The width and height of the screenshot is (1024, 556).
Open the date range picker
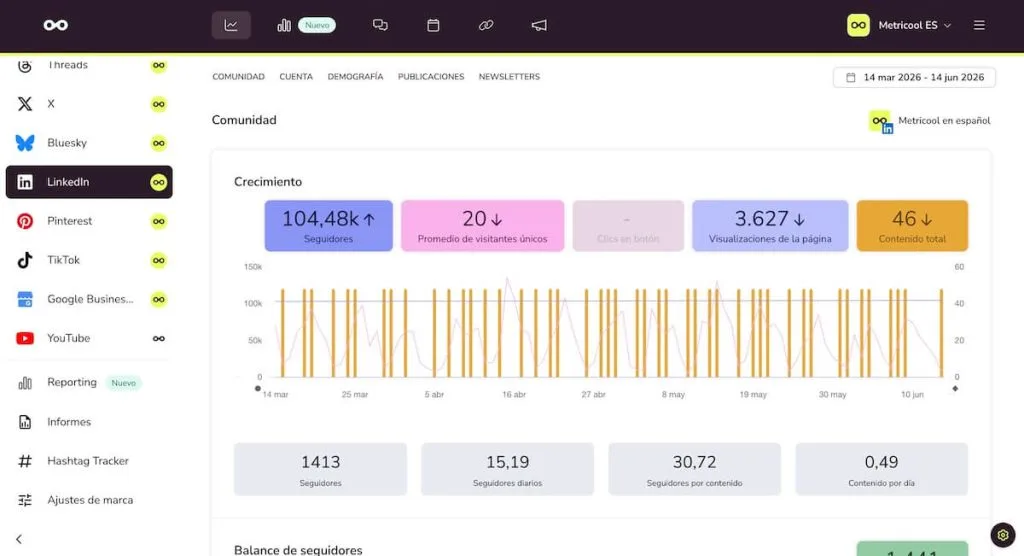point(914,77)
